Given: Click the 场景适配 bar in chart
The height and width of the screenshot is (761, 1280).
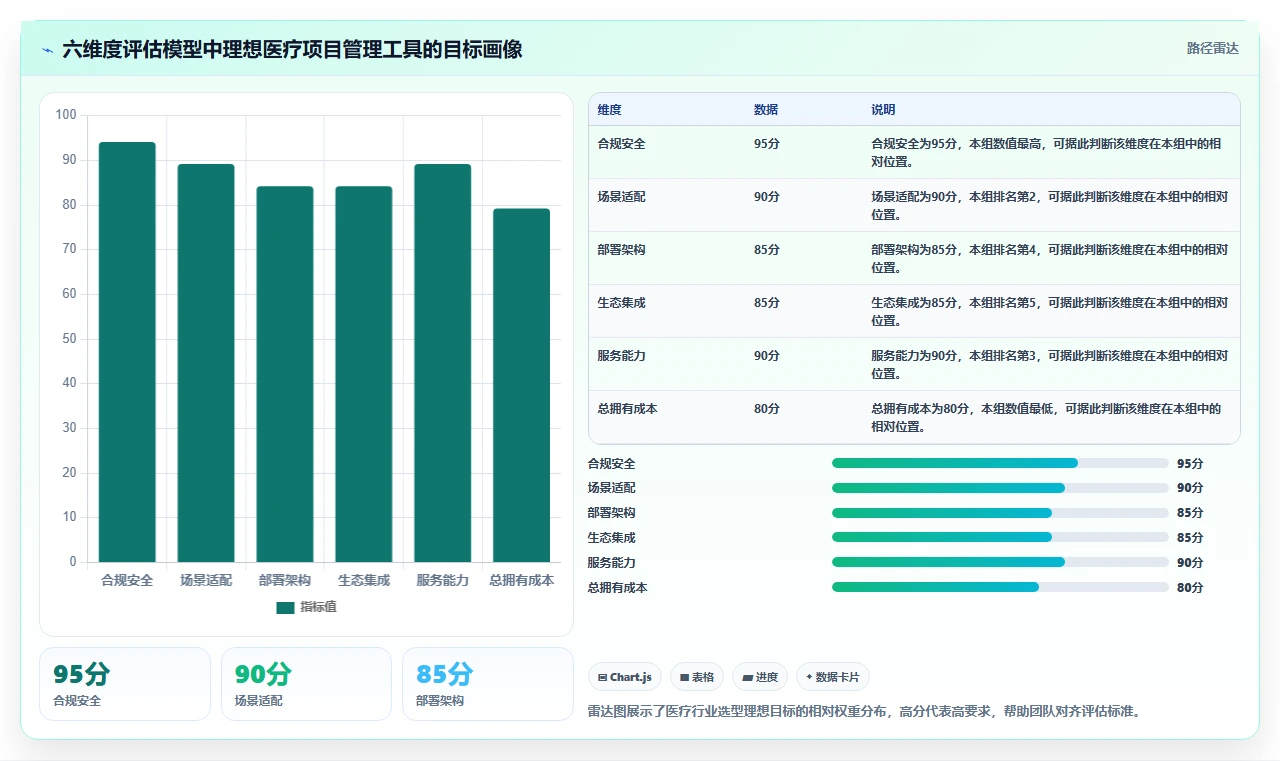Looking at the screenshot, I should (206, 363).
